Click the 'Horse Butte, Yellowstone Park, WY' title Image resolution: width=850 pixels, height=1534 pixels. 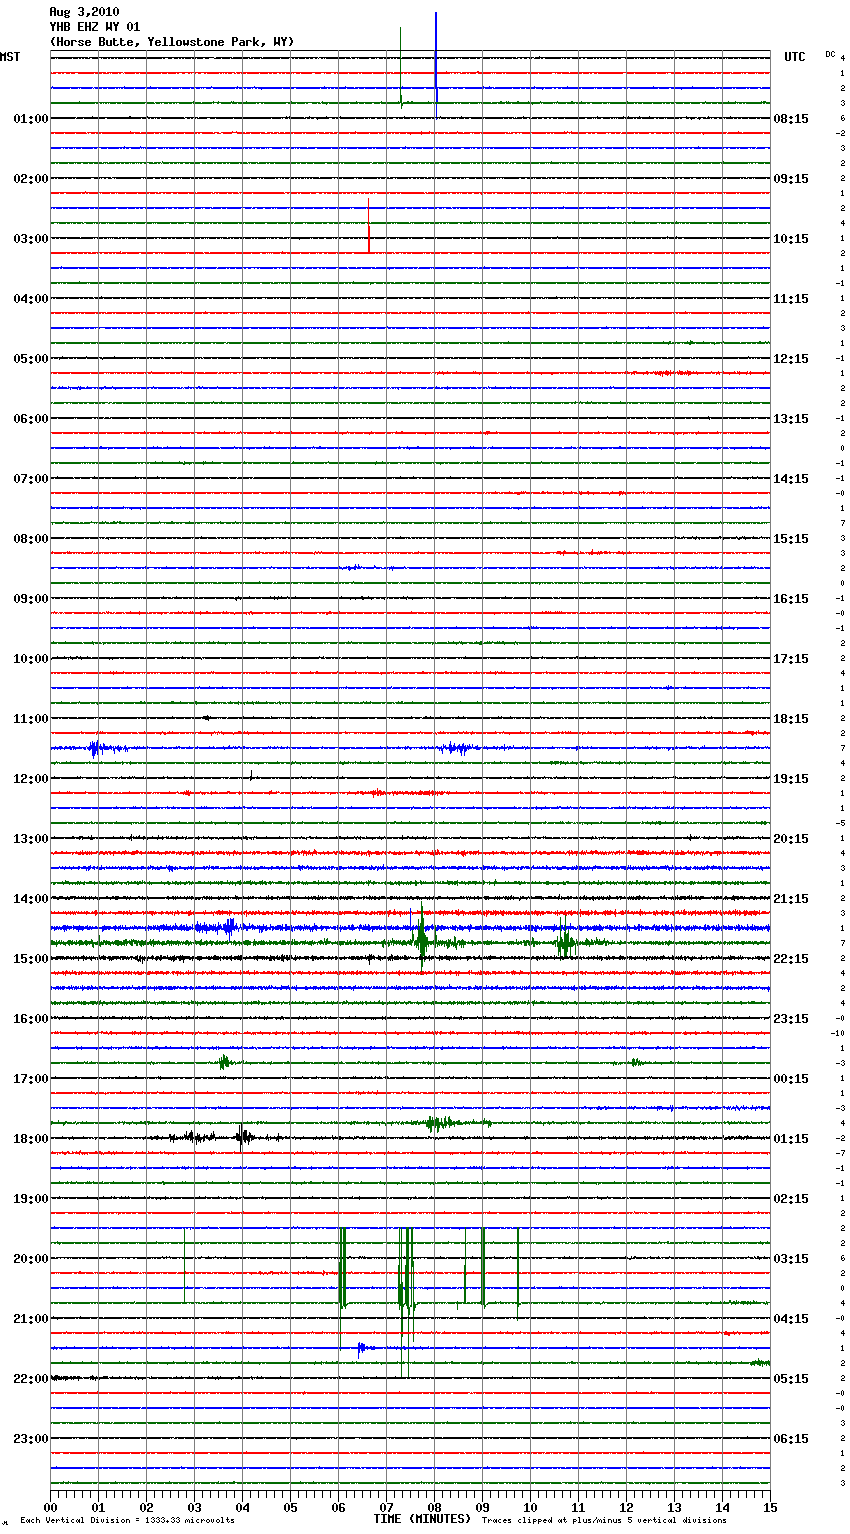click(x=172, y=42)
